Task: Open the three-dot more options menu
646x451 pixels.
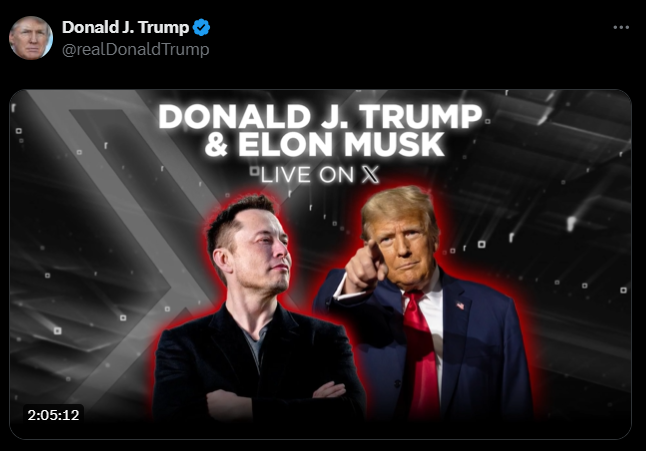Action: (x=621, y=27)
